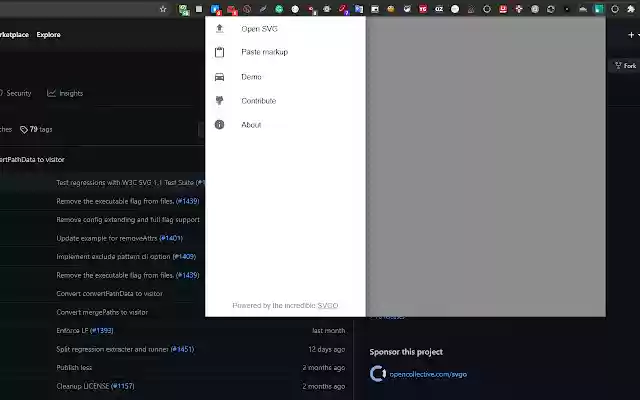Switch to the Insights repository tab
This screenshot has width=640, height=400.
(x=65, y=93)
